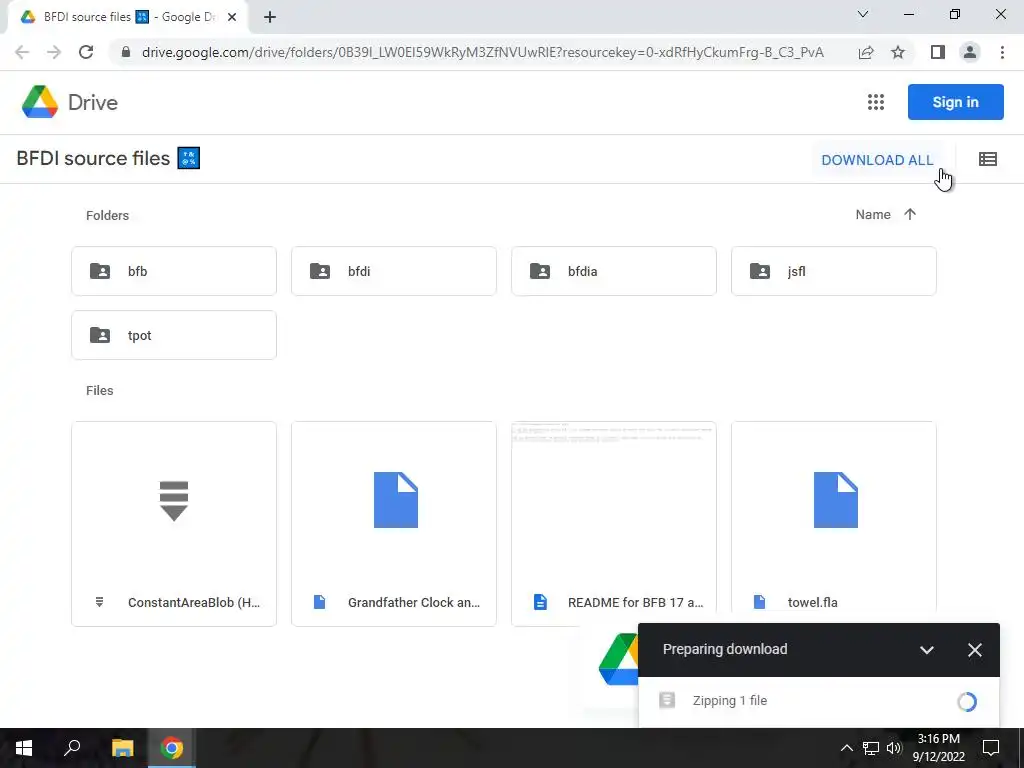This screenshot has height=768, width=1024.
Task: Open towel.fla file thumbnail
Action: coord(834,500)
